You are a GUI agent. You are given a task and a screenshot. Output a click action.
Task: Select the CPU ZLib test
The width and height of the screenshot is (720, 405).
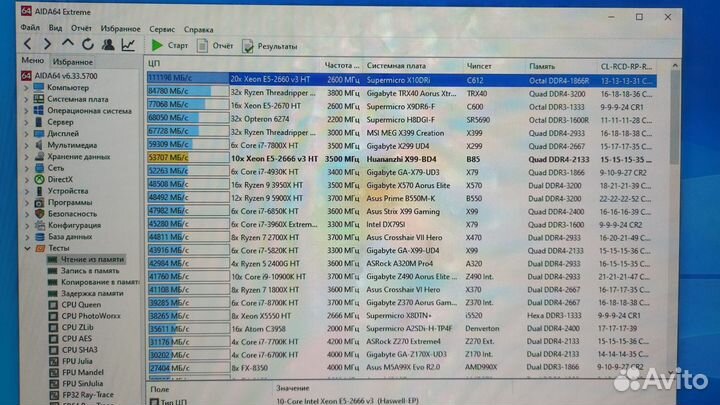[78, 327]
